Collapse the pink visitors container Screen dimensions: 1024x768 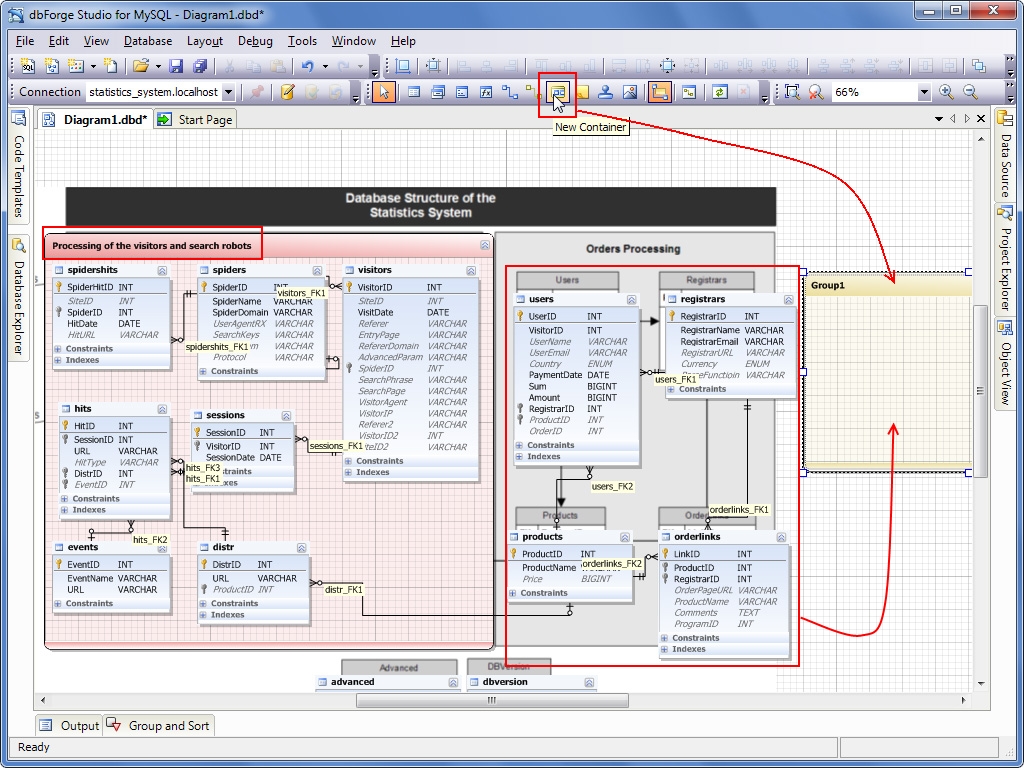485,246
